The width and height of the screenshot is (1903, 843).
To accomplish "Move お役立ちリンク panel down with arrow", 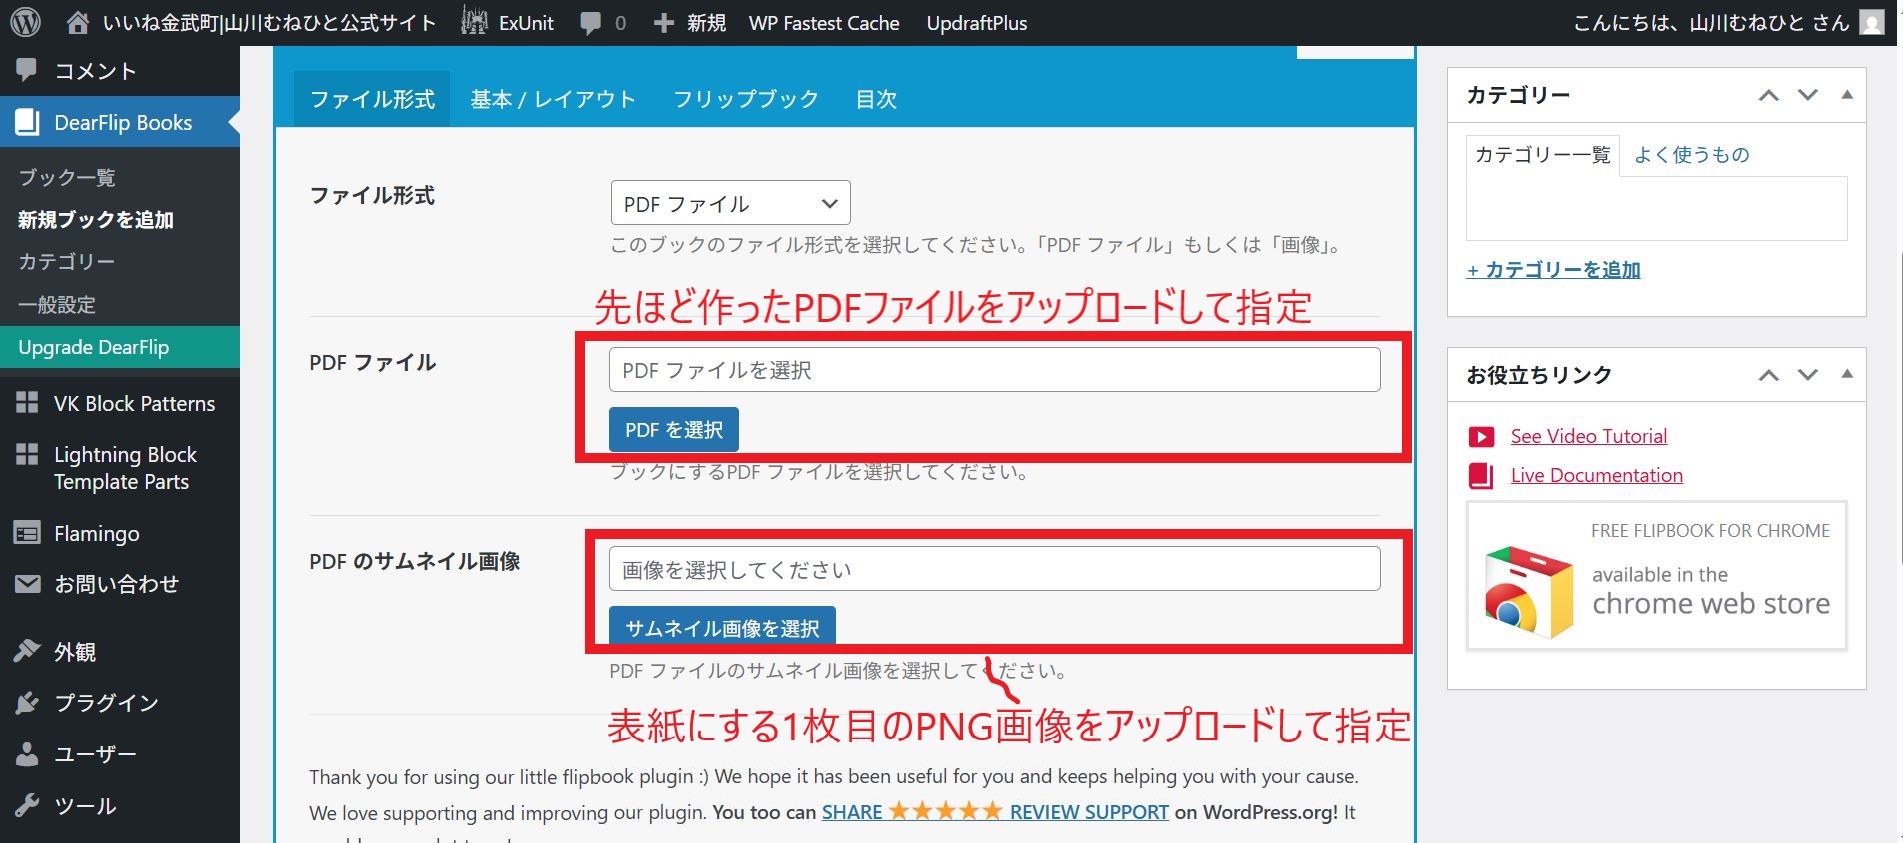I will pos(1808,374).
